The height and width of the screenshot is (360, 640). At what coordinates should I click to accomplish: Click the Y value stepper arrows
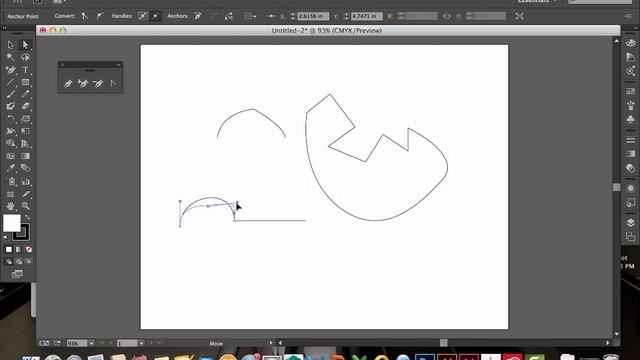[x=347, y=16]
